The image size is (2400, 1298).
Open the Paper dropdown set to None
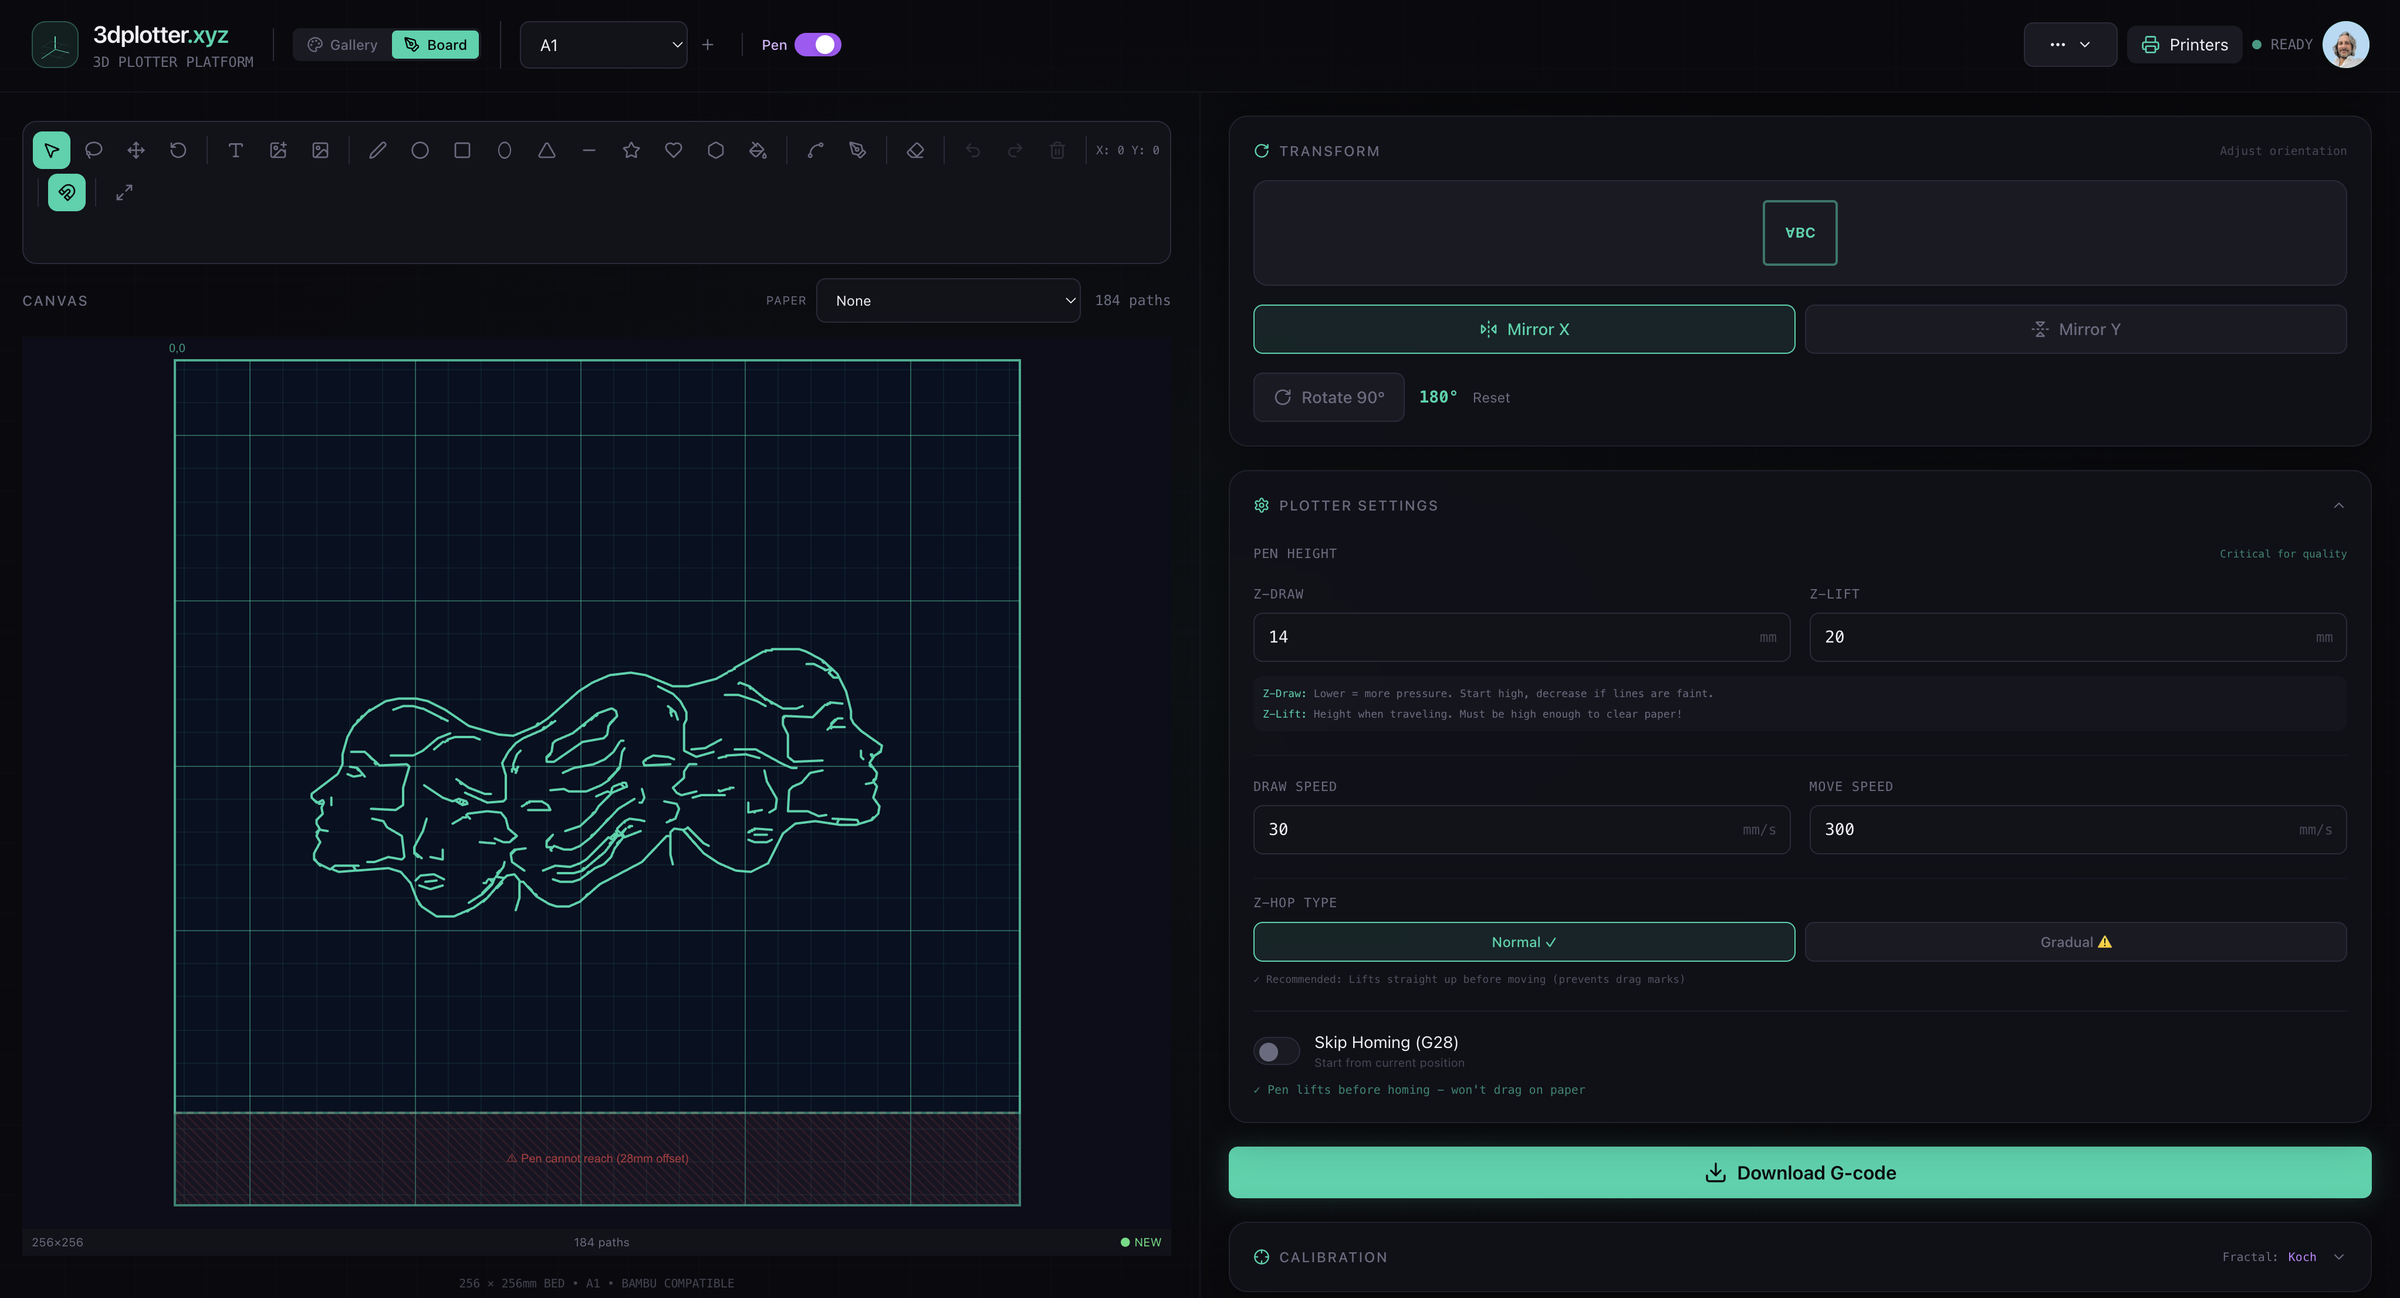pos(948,300)
